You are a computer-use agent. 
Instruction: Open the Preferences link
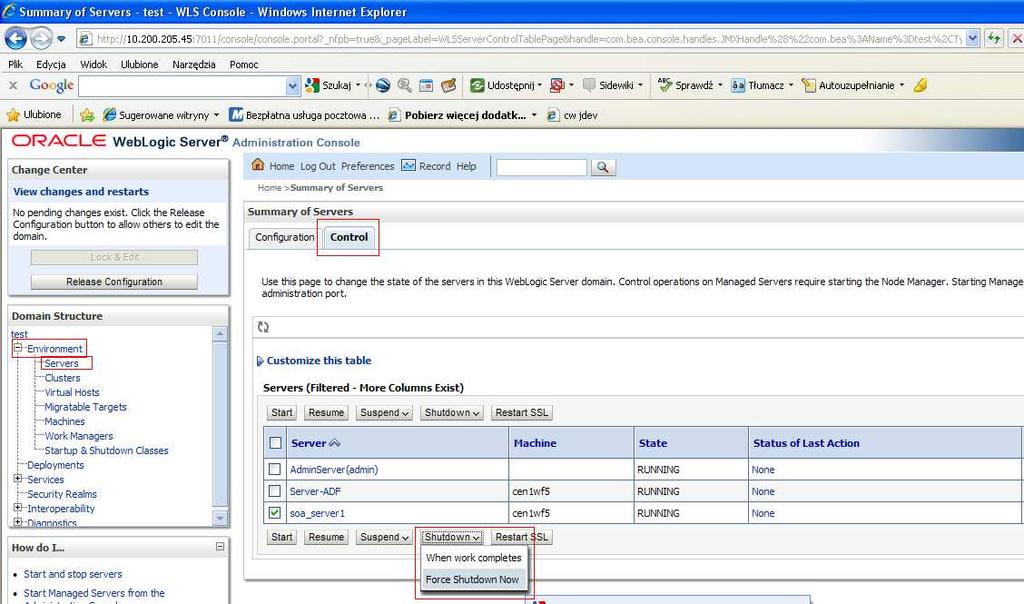pyautogui.click(x=368, y=167)
